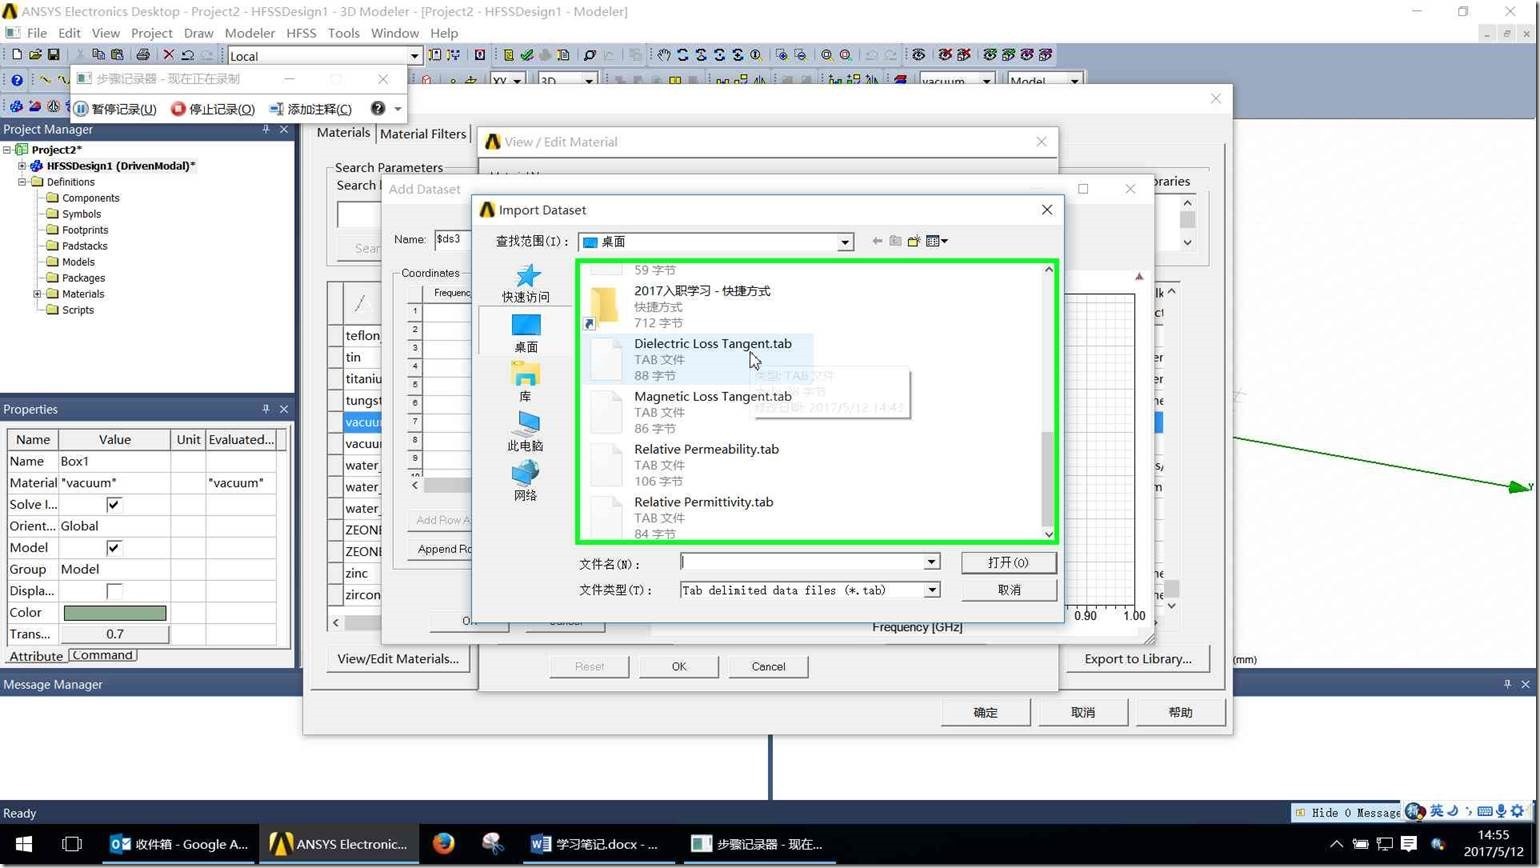Click the blue Help question mark icon
The width and height of the screenshot is (1540, 868).
(17, 81)
